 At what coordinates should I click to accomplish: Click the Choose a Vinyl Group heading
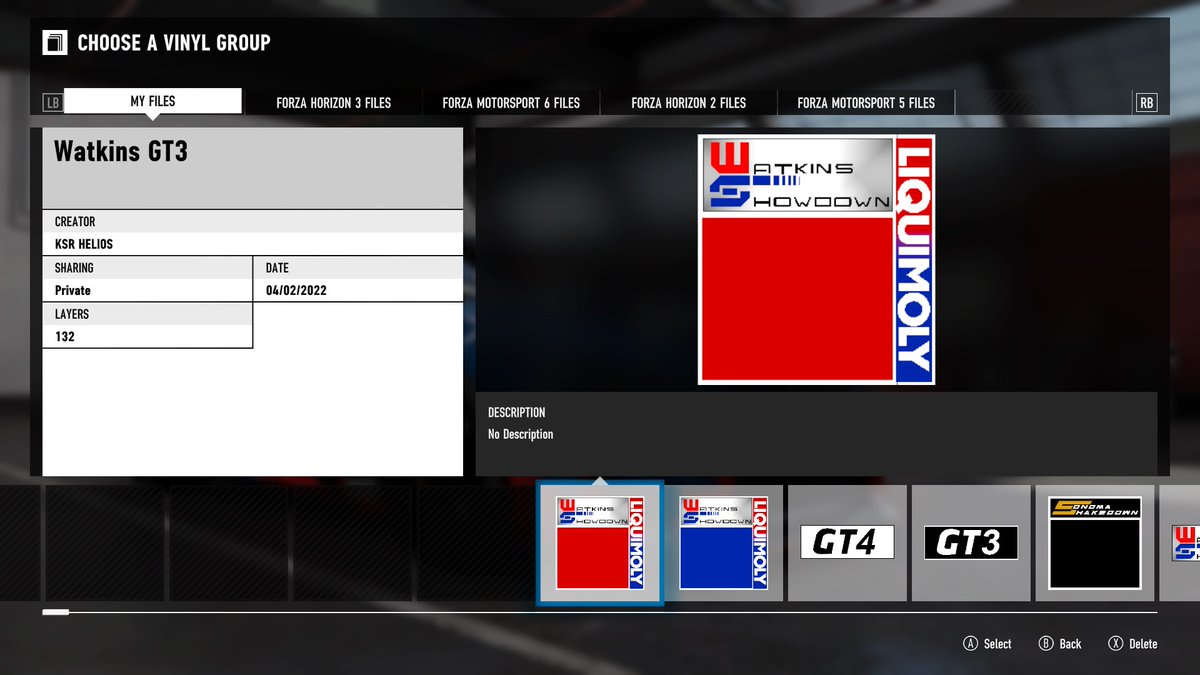pyautogui.click(x=174, y=43)
